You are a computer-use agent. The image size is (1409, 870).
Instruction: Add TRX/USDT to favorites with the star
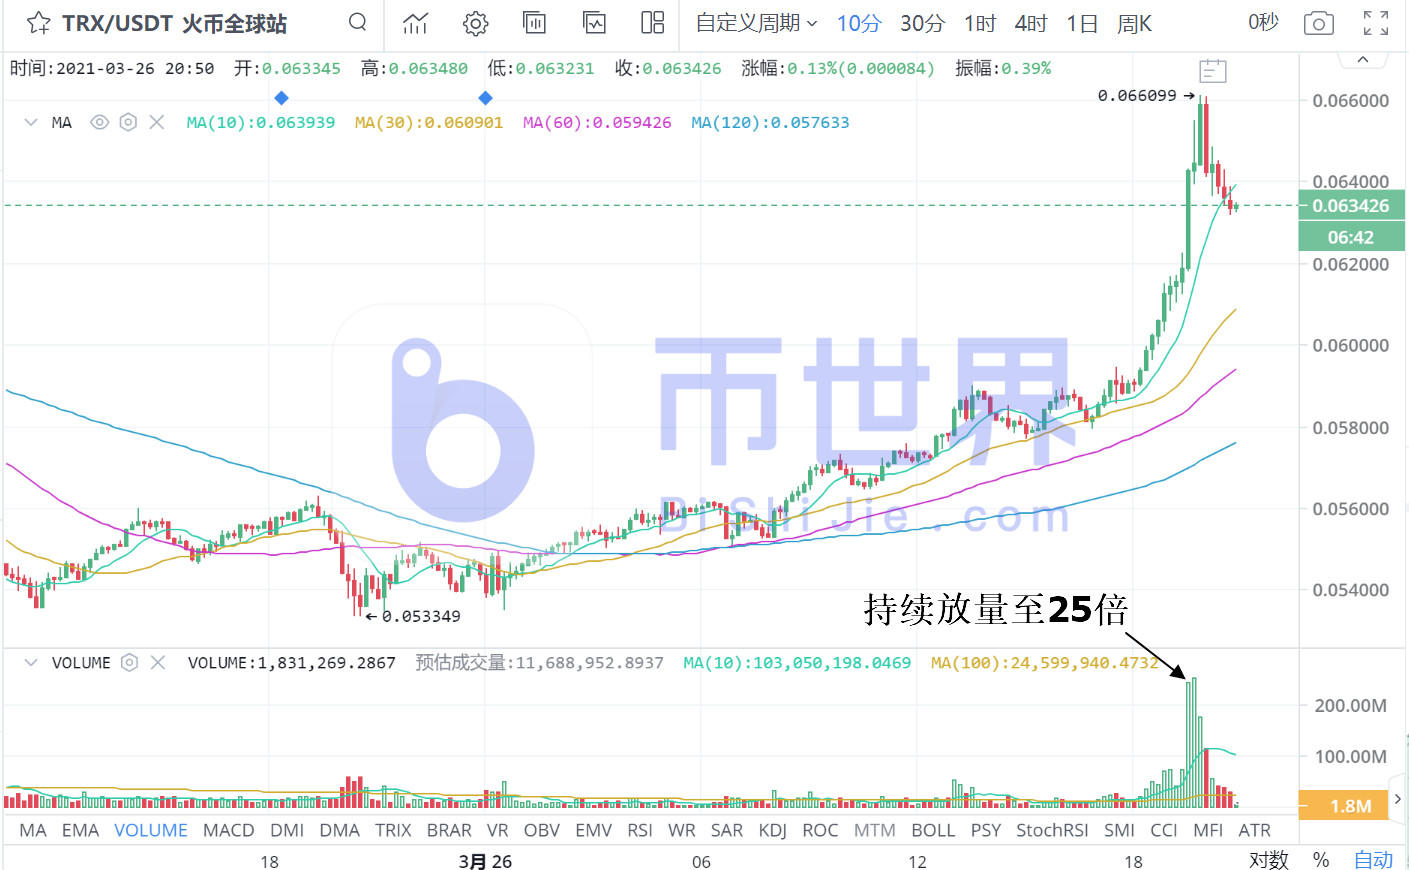click(40, 22)
